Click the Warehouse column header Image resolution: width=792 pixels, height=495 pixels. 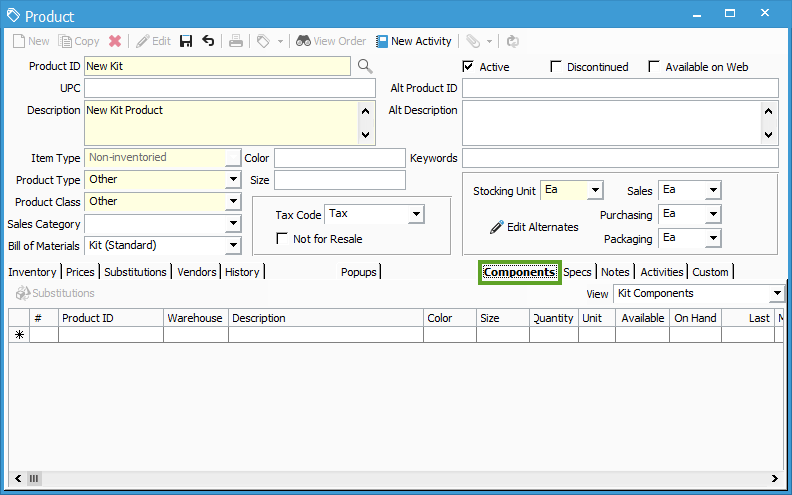click(196, 318)
